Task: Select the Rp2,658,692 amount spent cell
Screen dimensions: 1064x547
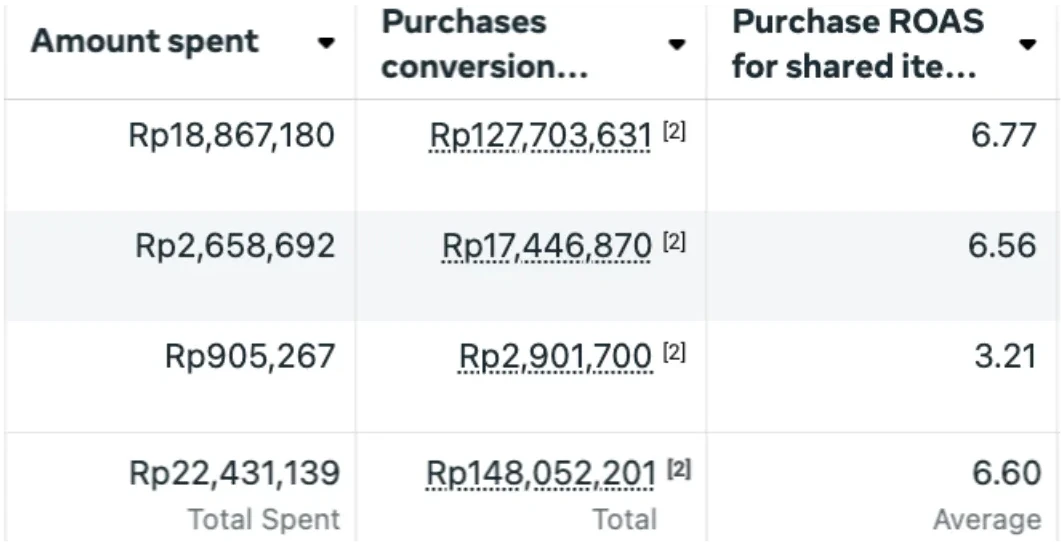Action: 235,245
